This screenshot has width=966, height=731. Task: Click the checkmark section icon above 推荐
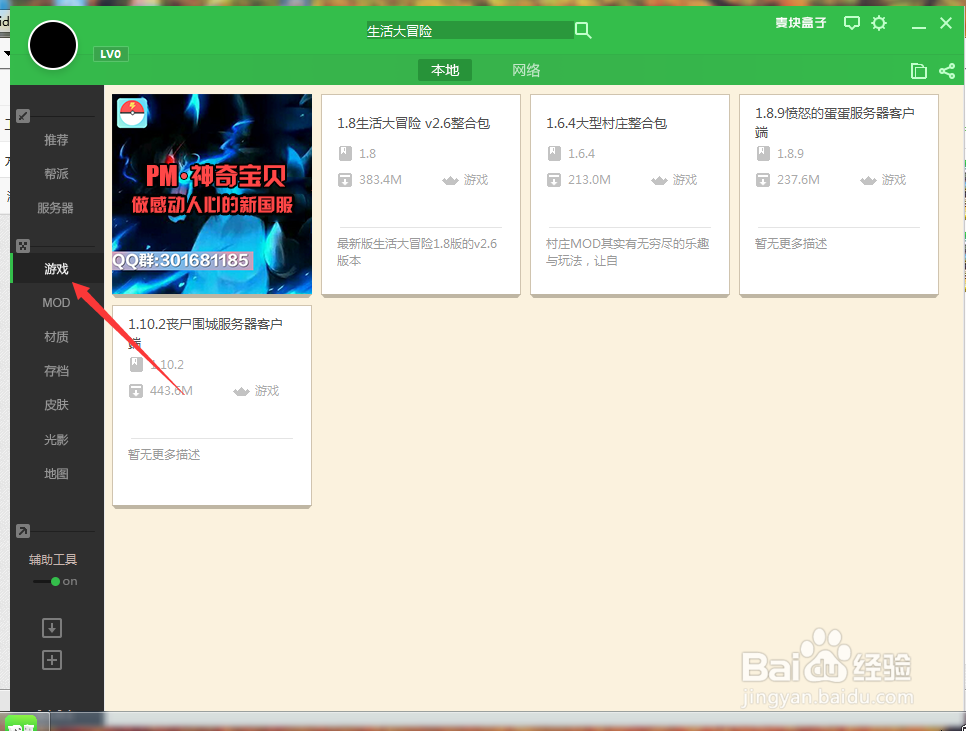coord(23,116)
